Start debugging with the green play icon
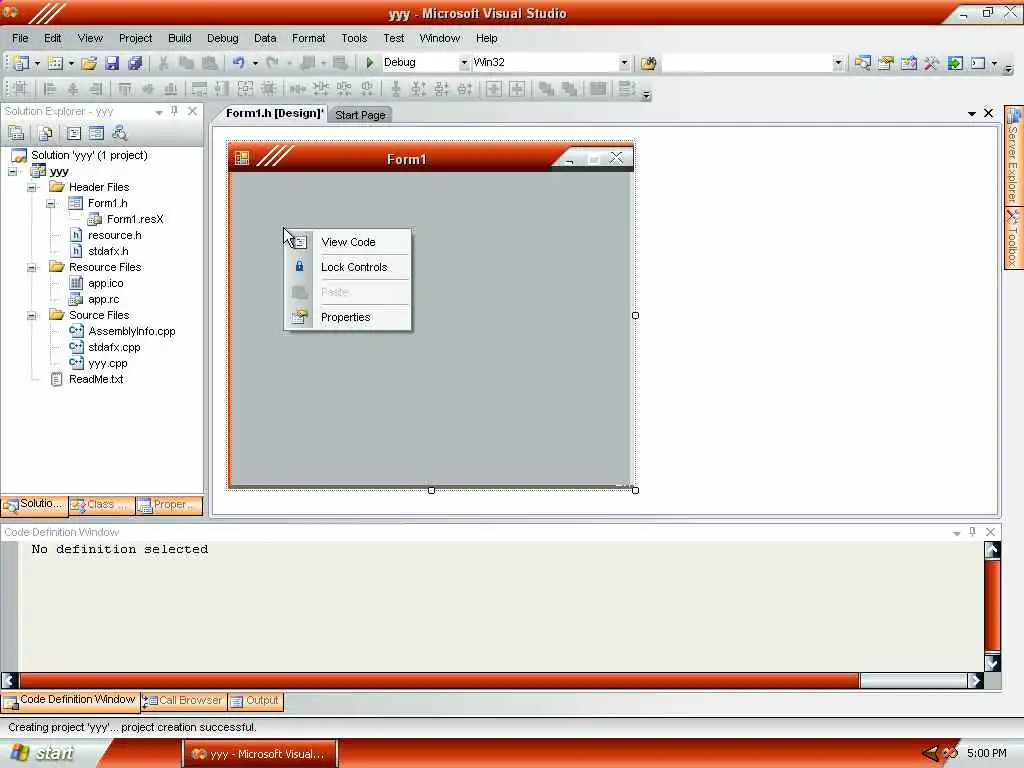 pyautogui.click(x=369, y=63)
